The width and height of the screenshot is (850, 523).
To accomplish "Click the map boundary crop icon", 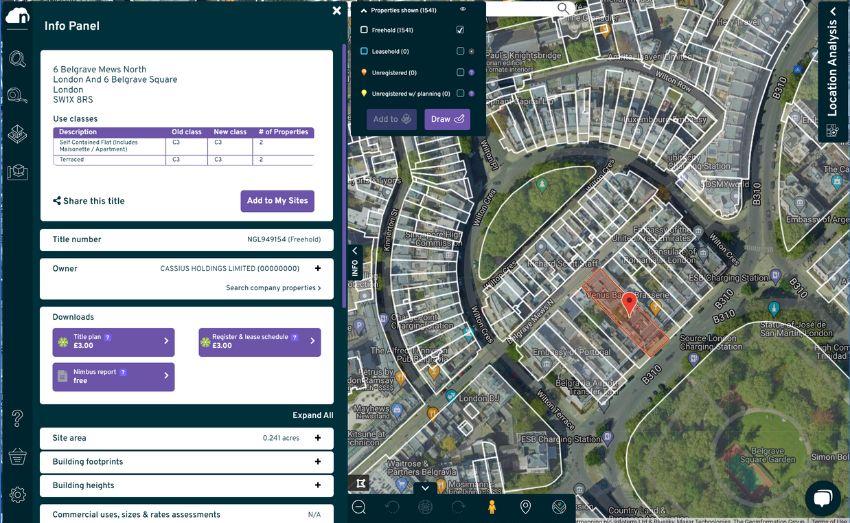I will pyautogui.click(x=360, y=483).
